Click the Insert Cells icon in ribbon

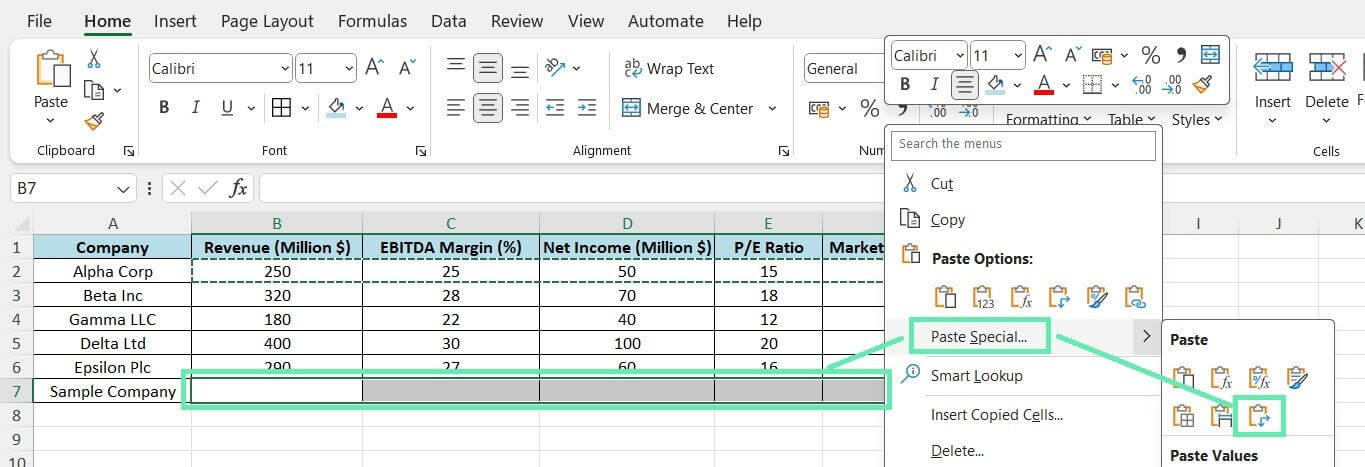(1273, 68)
